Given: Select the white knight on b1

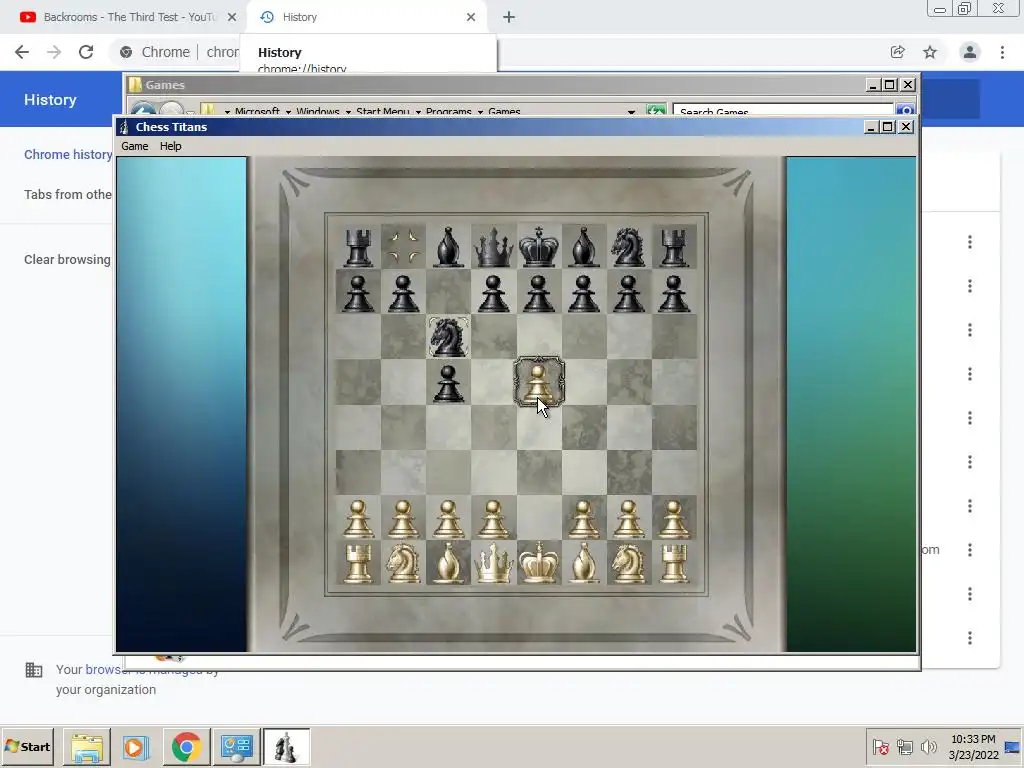Looking at the screenshot, I should 403,563.
